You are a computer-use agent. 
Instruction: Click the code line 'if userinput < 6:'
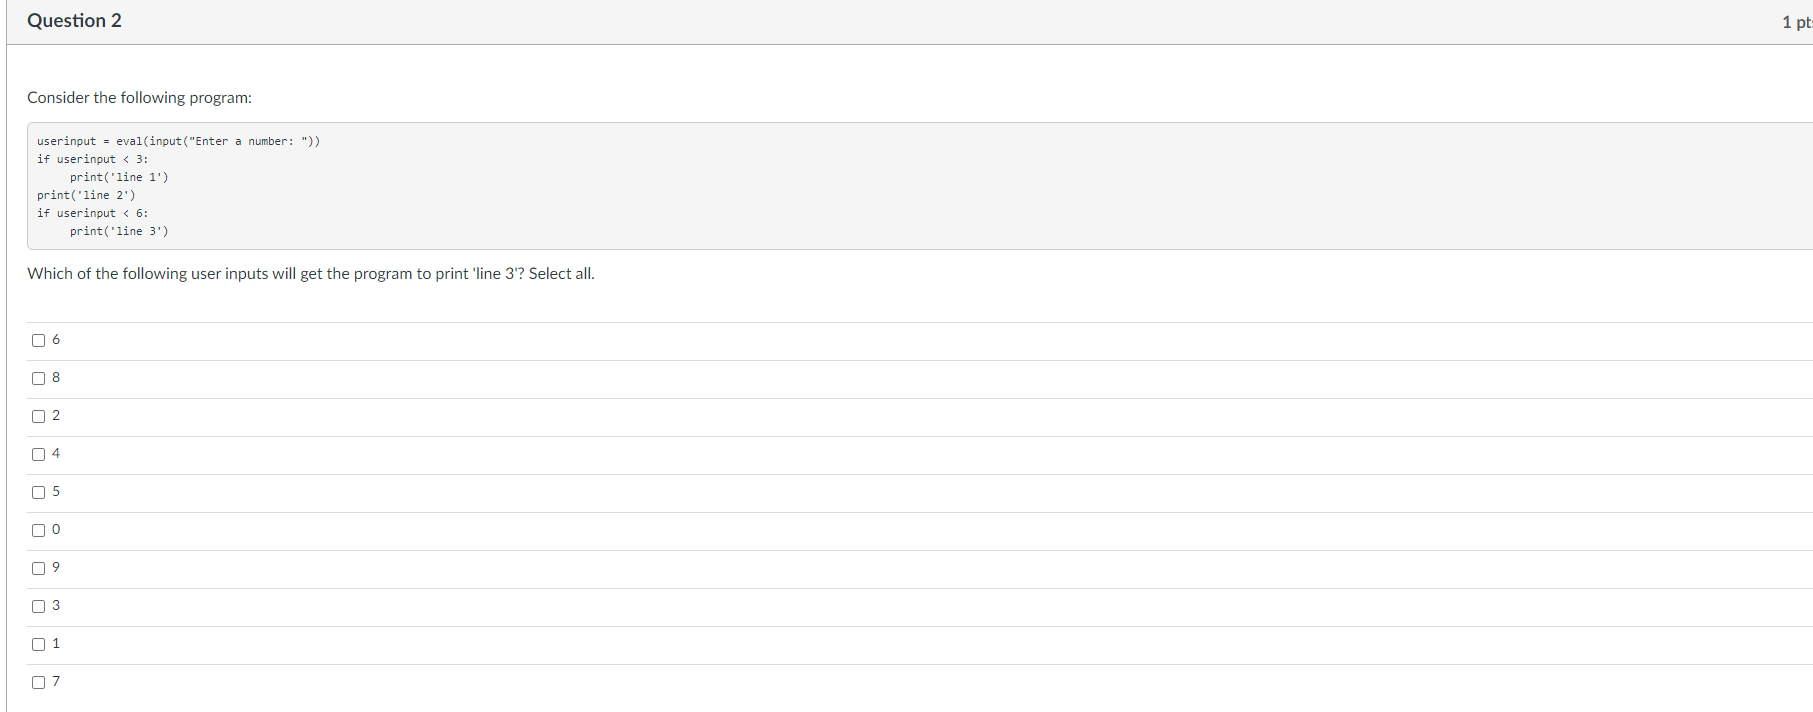tap(93, 213)
